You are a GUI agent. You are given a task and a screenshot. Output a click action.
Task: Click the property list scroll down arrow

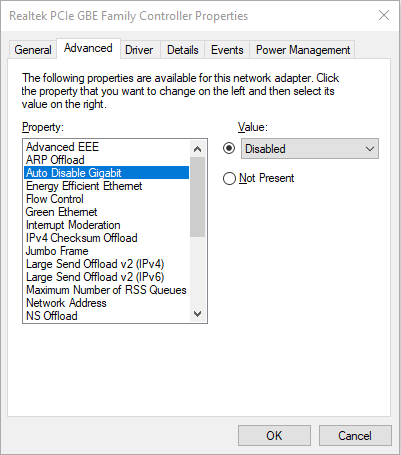click(x=197, y=314)
